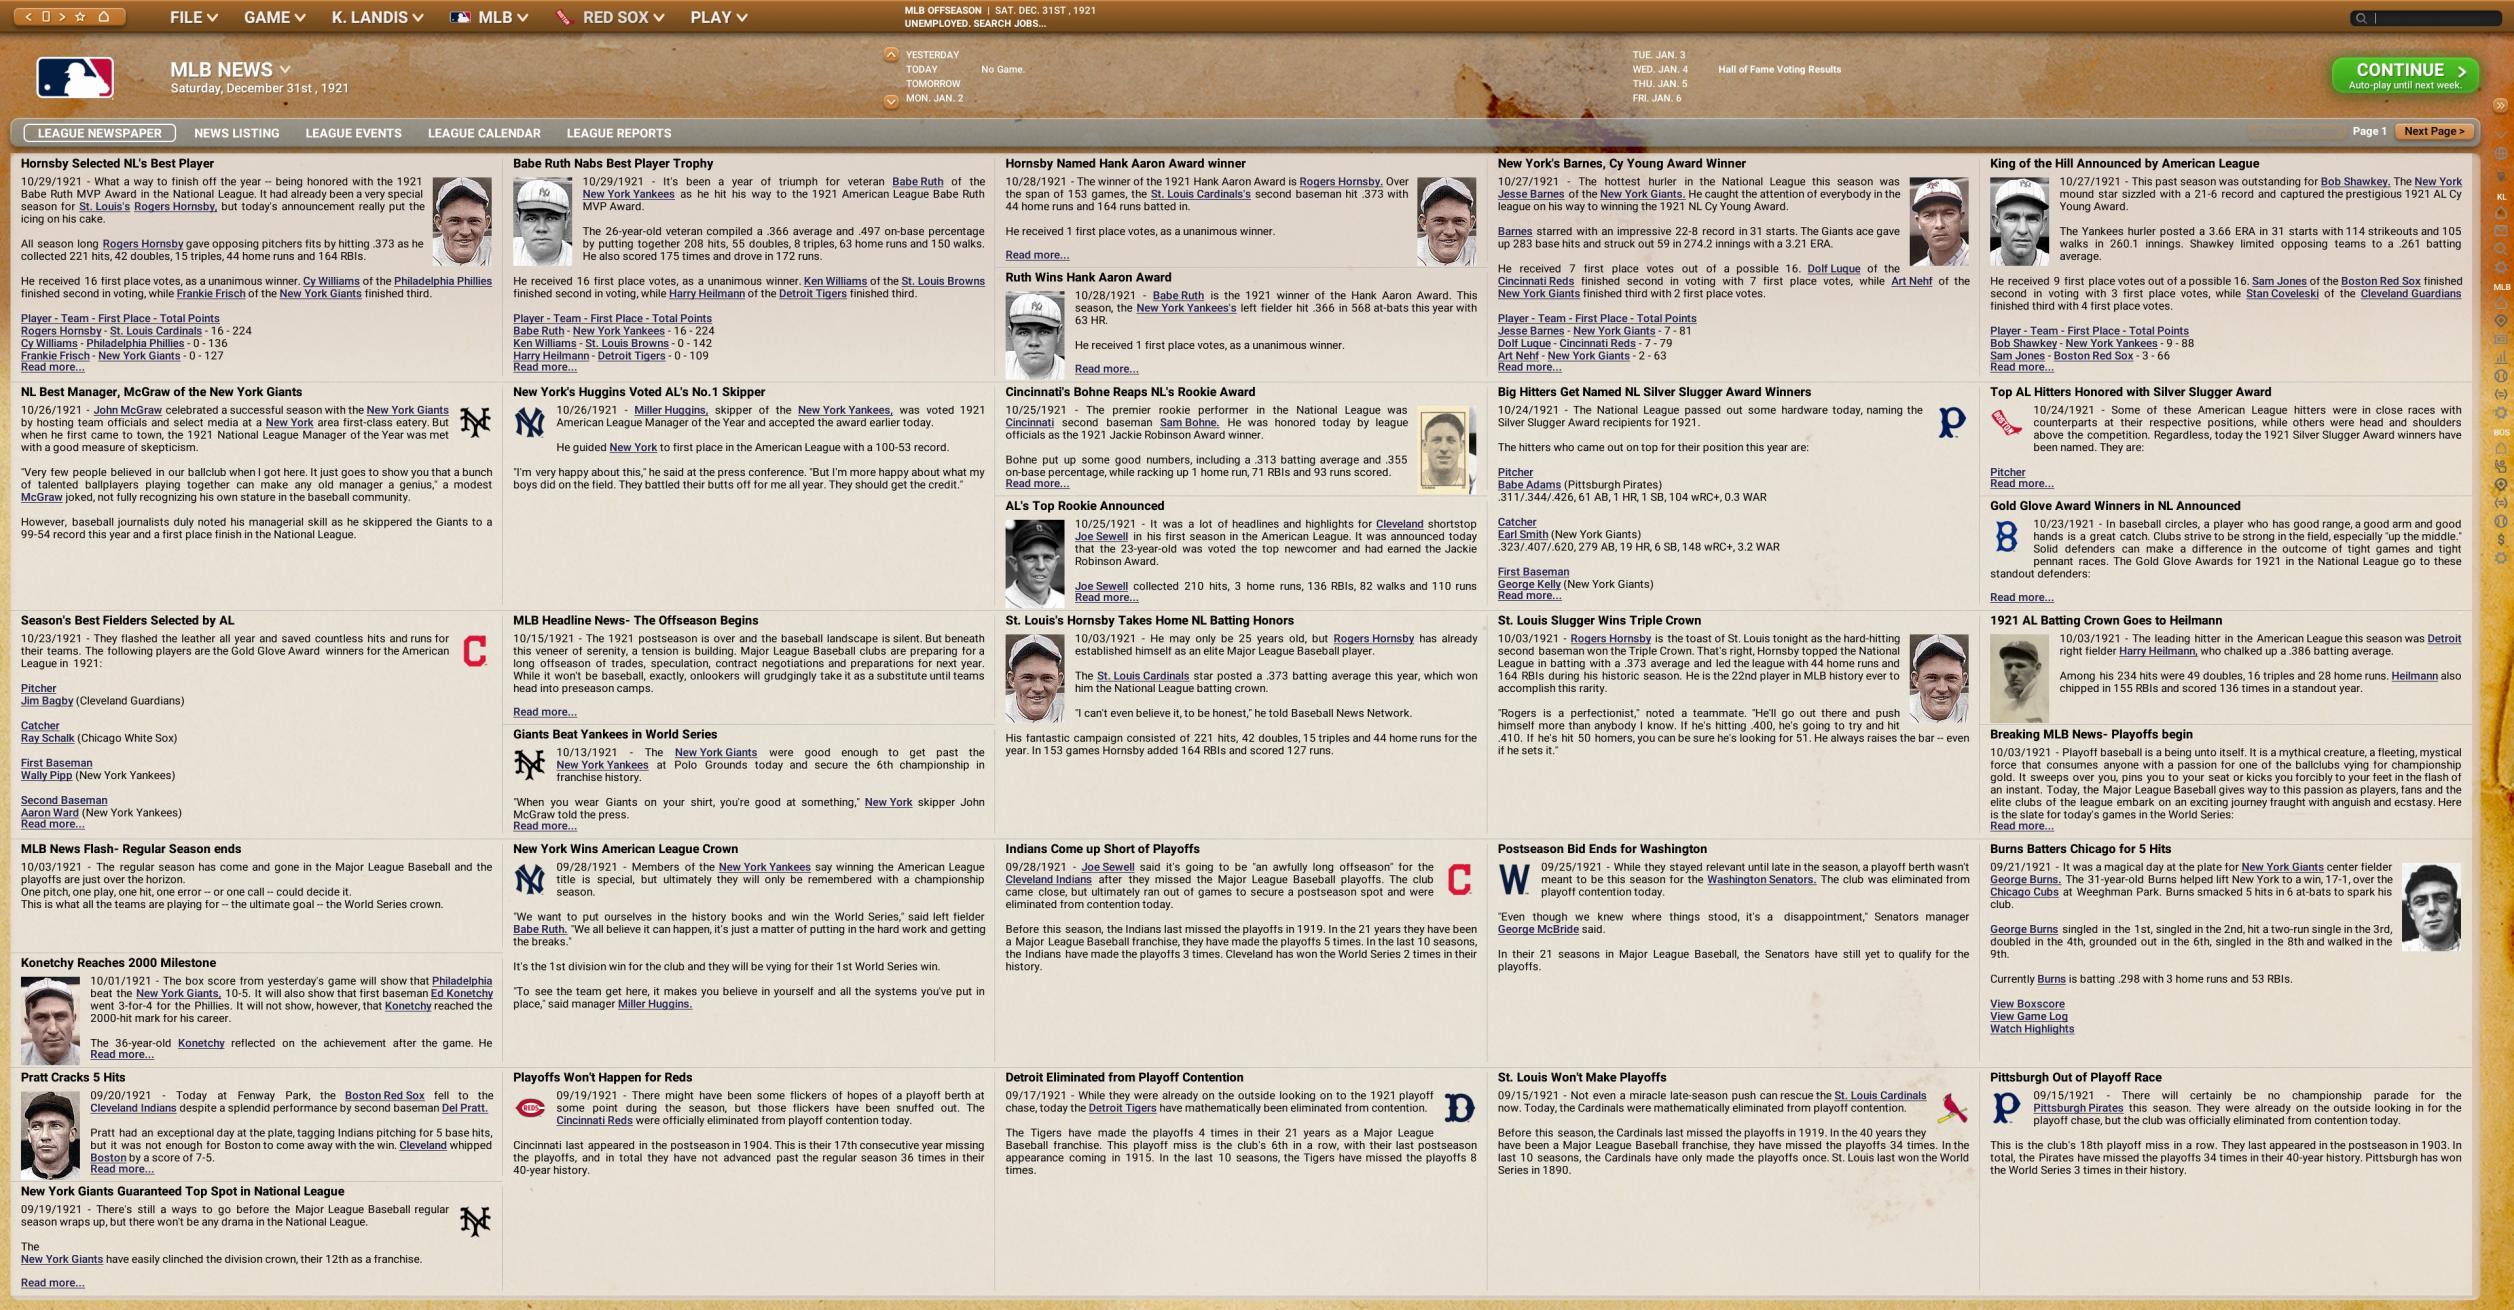Open the FILE dropdown menu
Image resolution: width=2514 pixels, height=1310 pixels.
point(193,17)
